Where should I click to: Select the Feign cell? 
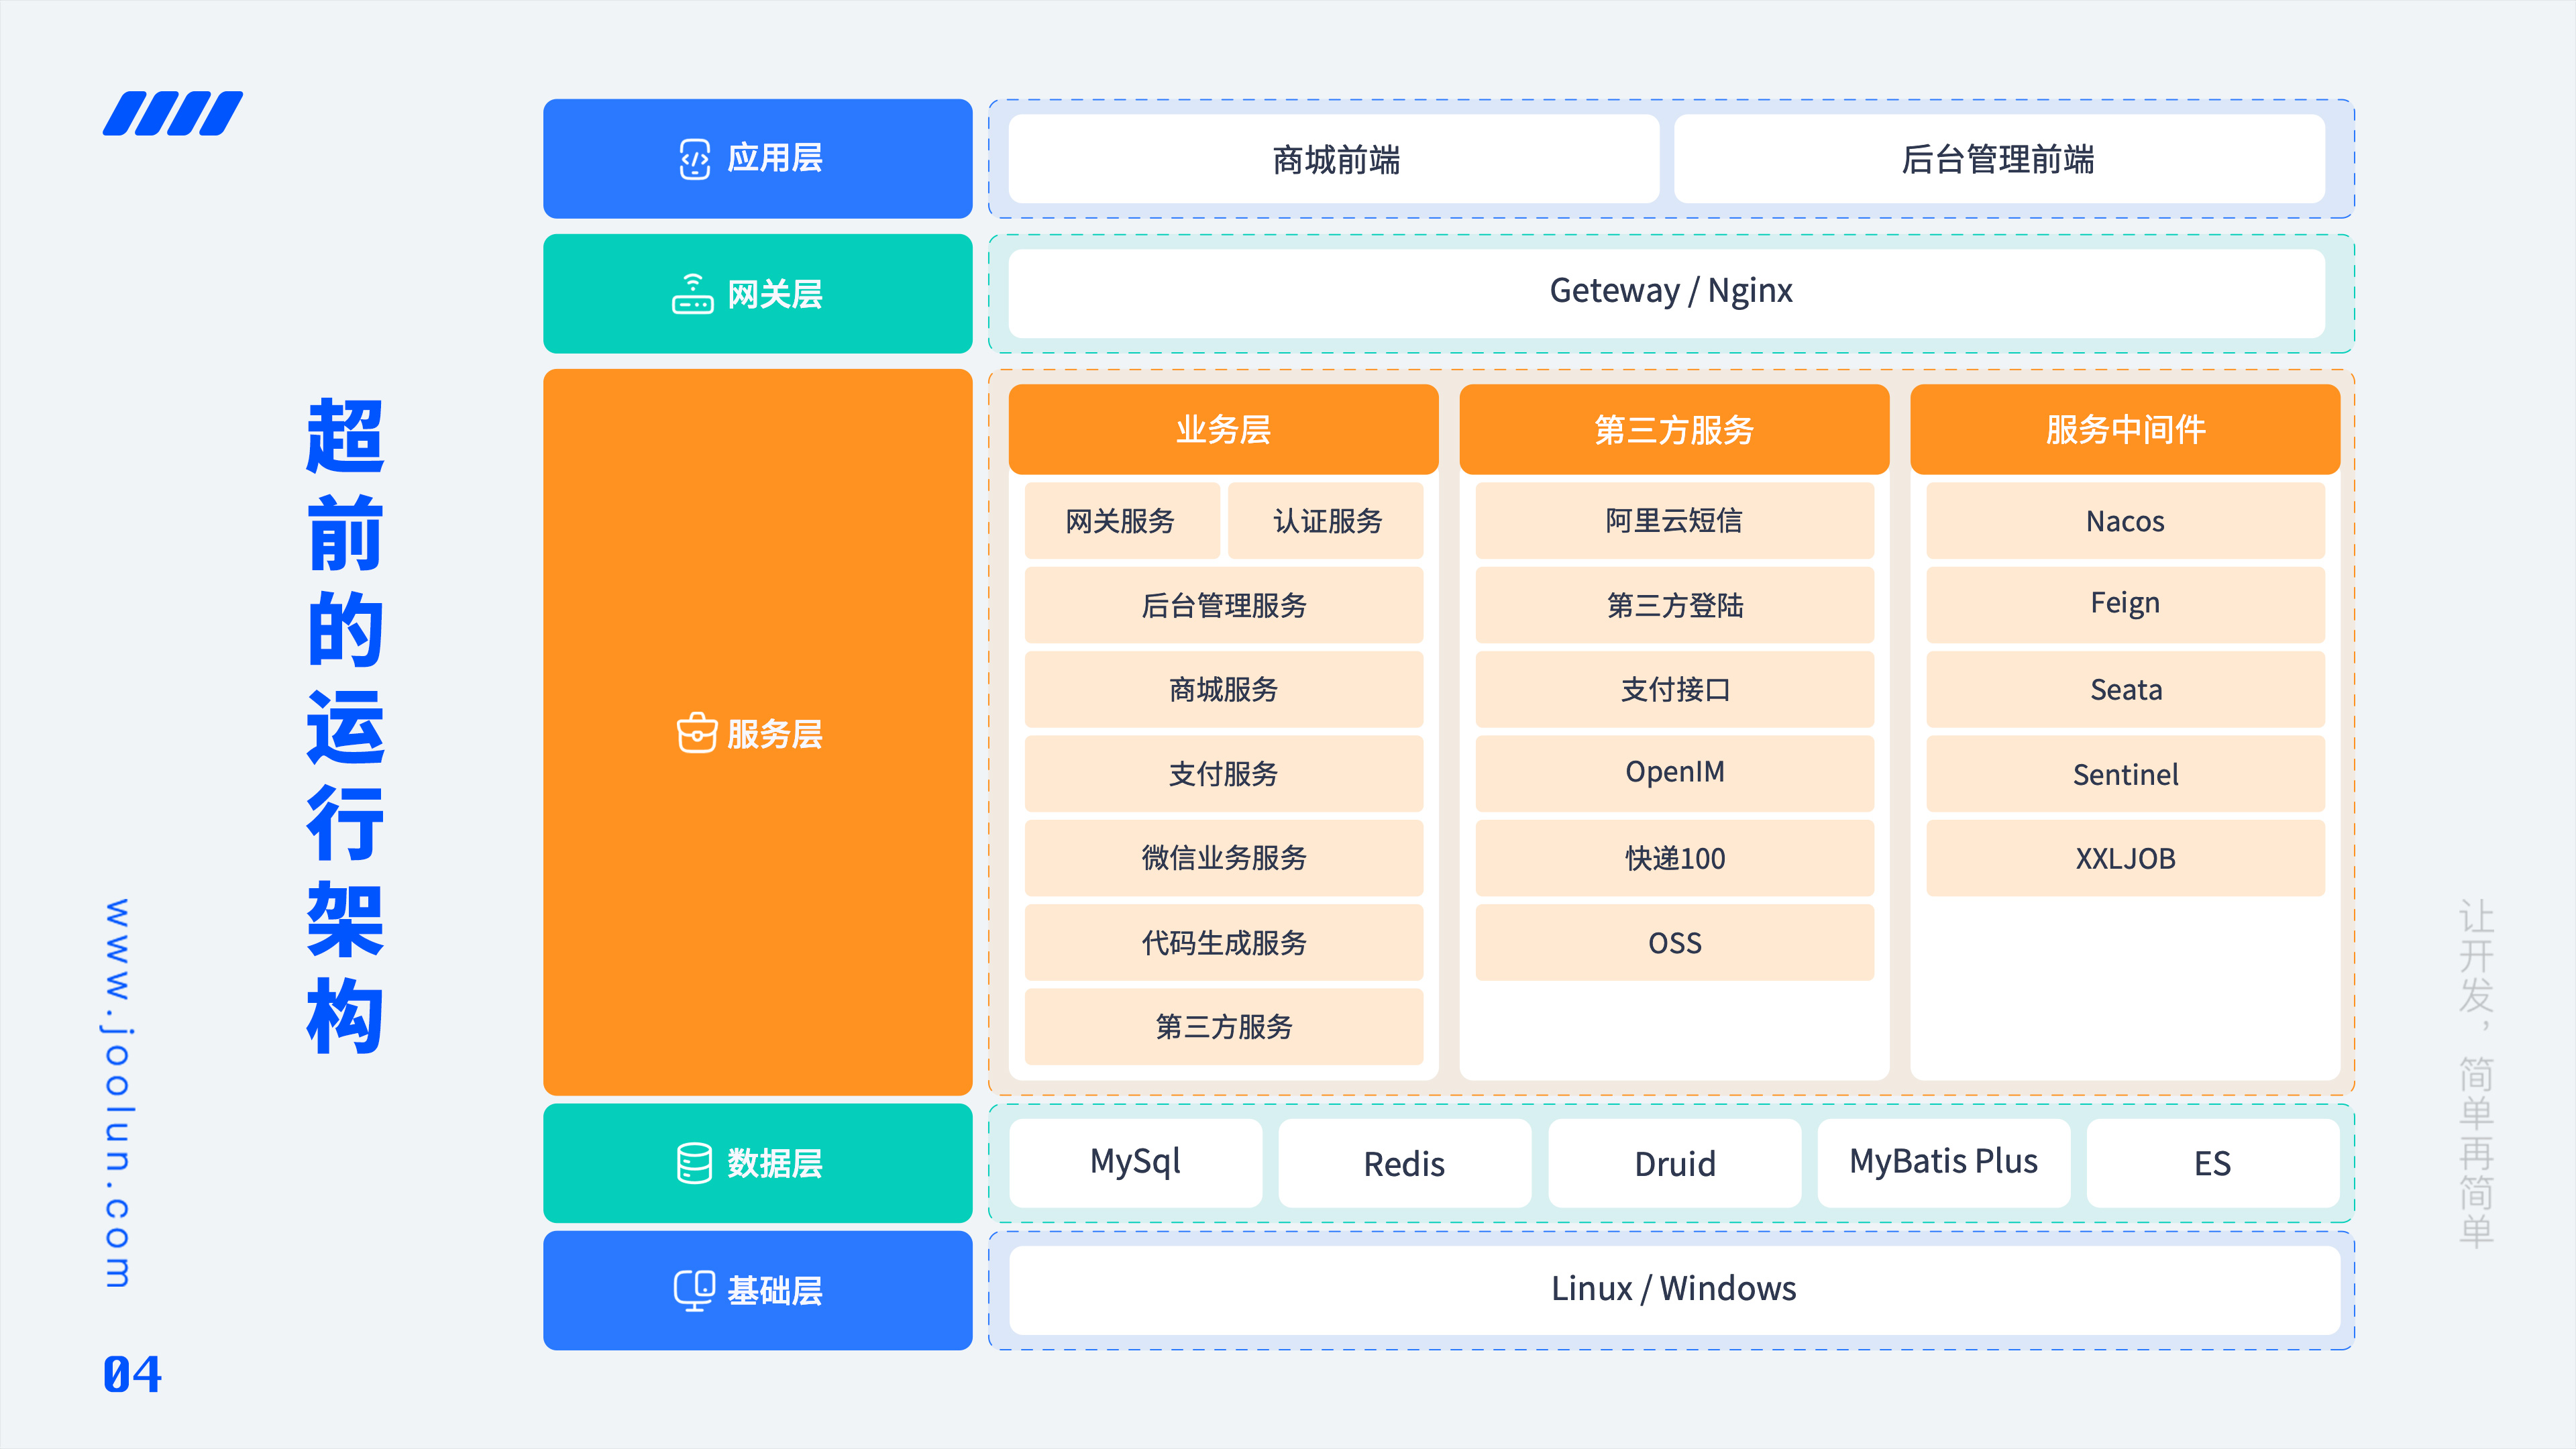click(2126, 605)
